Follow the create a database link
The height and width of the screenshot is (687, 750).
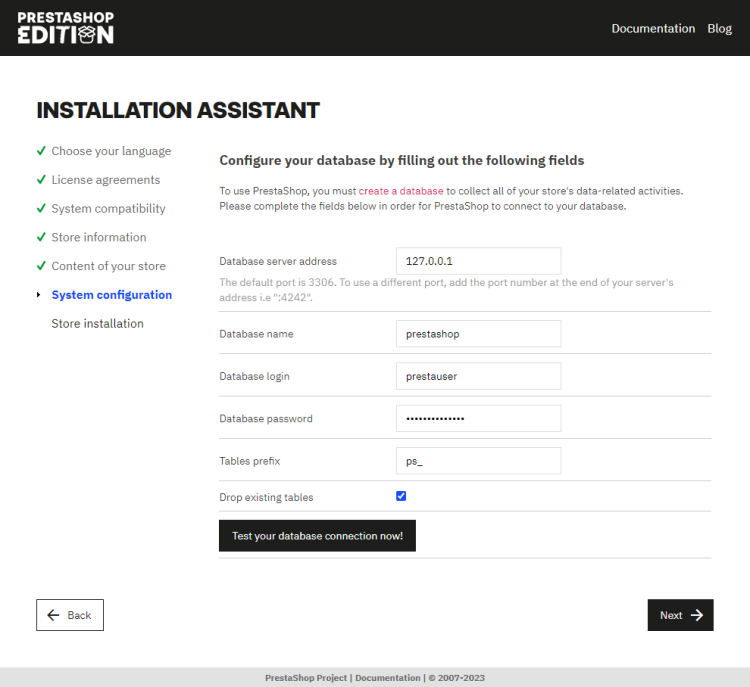coord(401,191)
